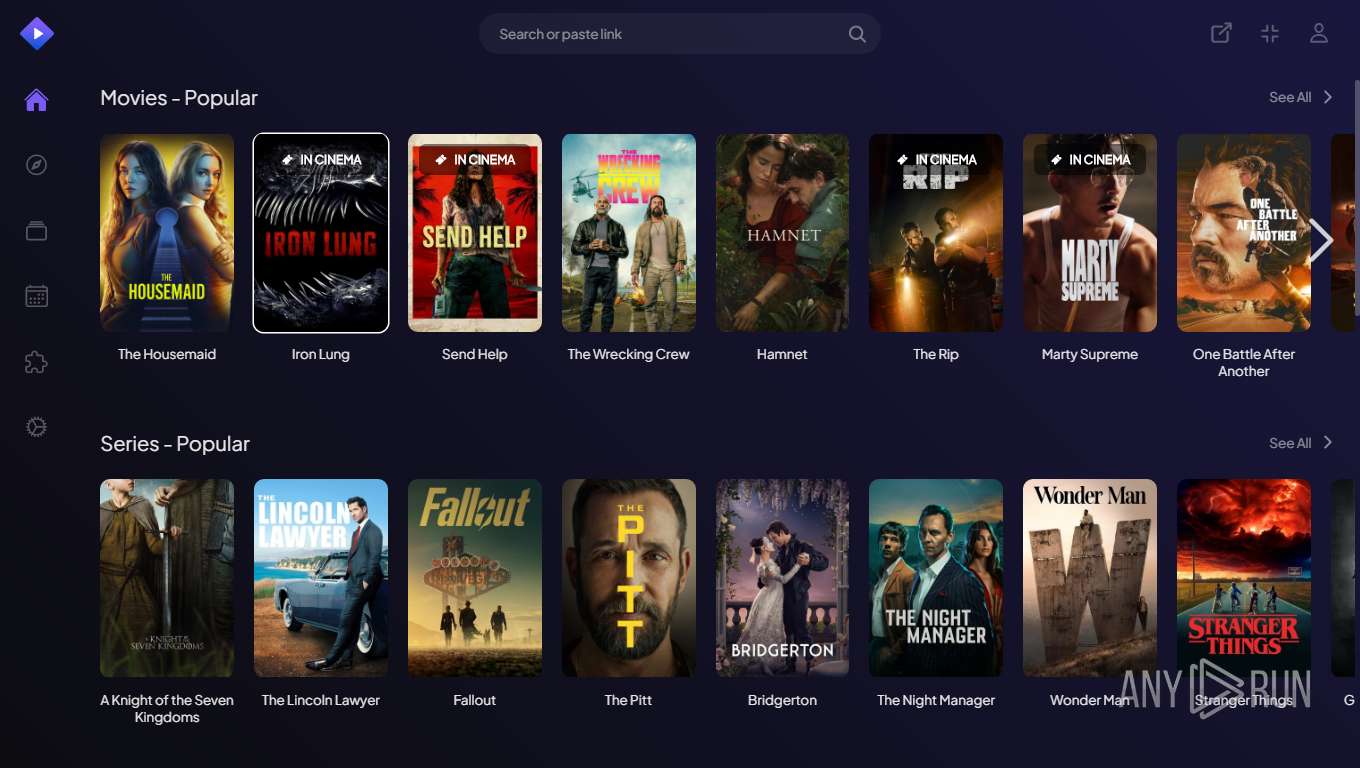This screenshot has height=768, width=1360.
Task: Click the Series - Popular heading
Action: tap(175, 443)
